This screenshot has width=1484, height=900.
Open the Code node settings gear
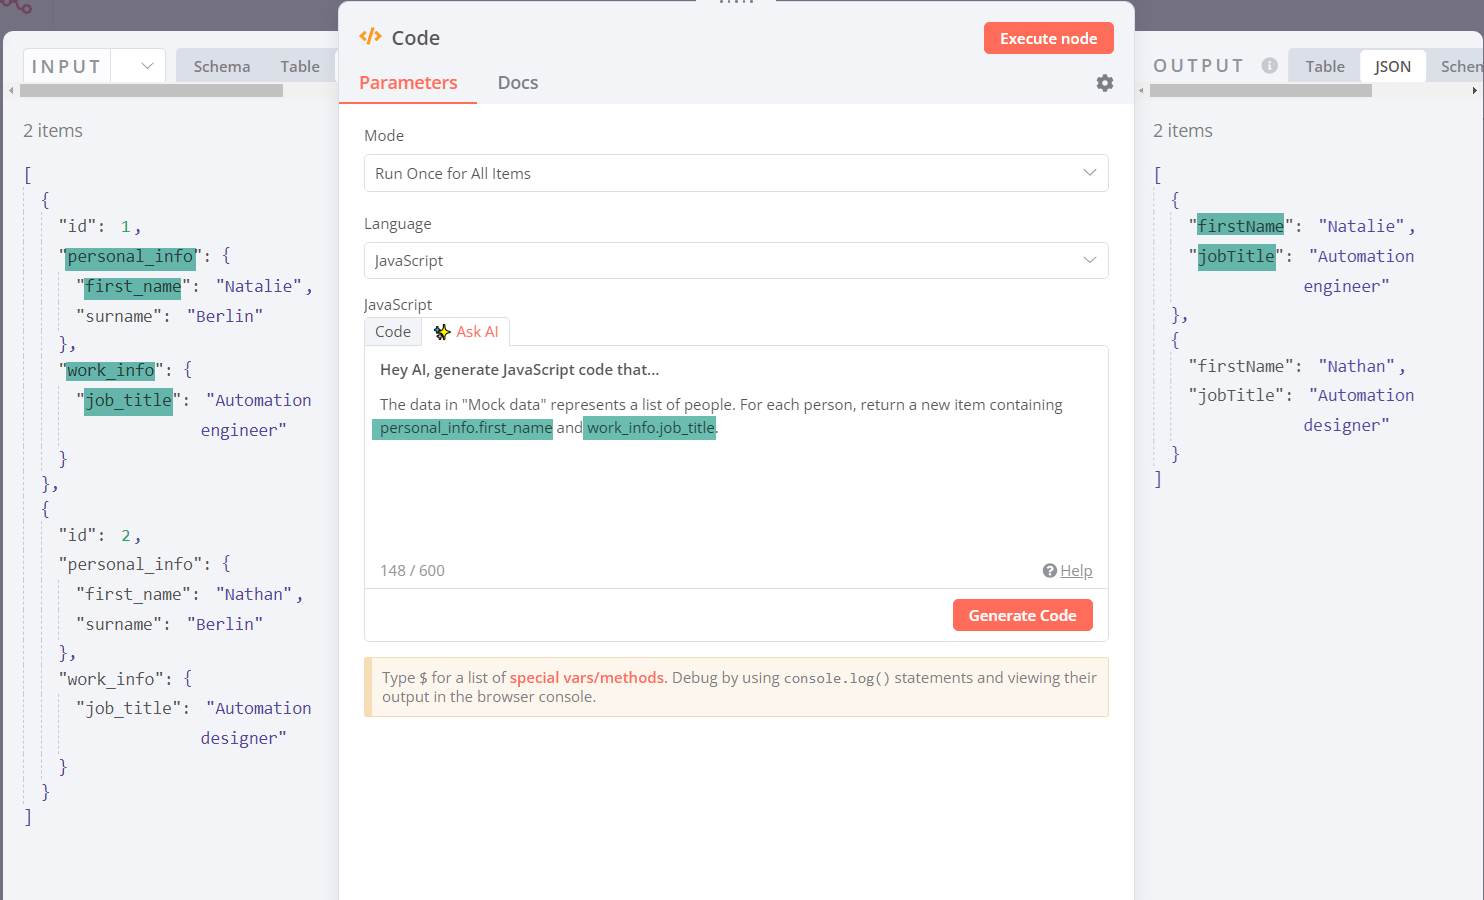[1104, 83]
